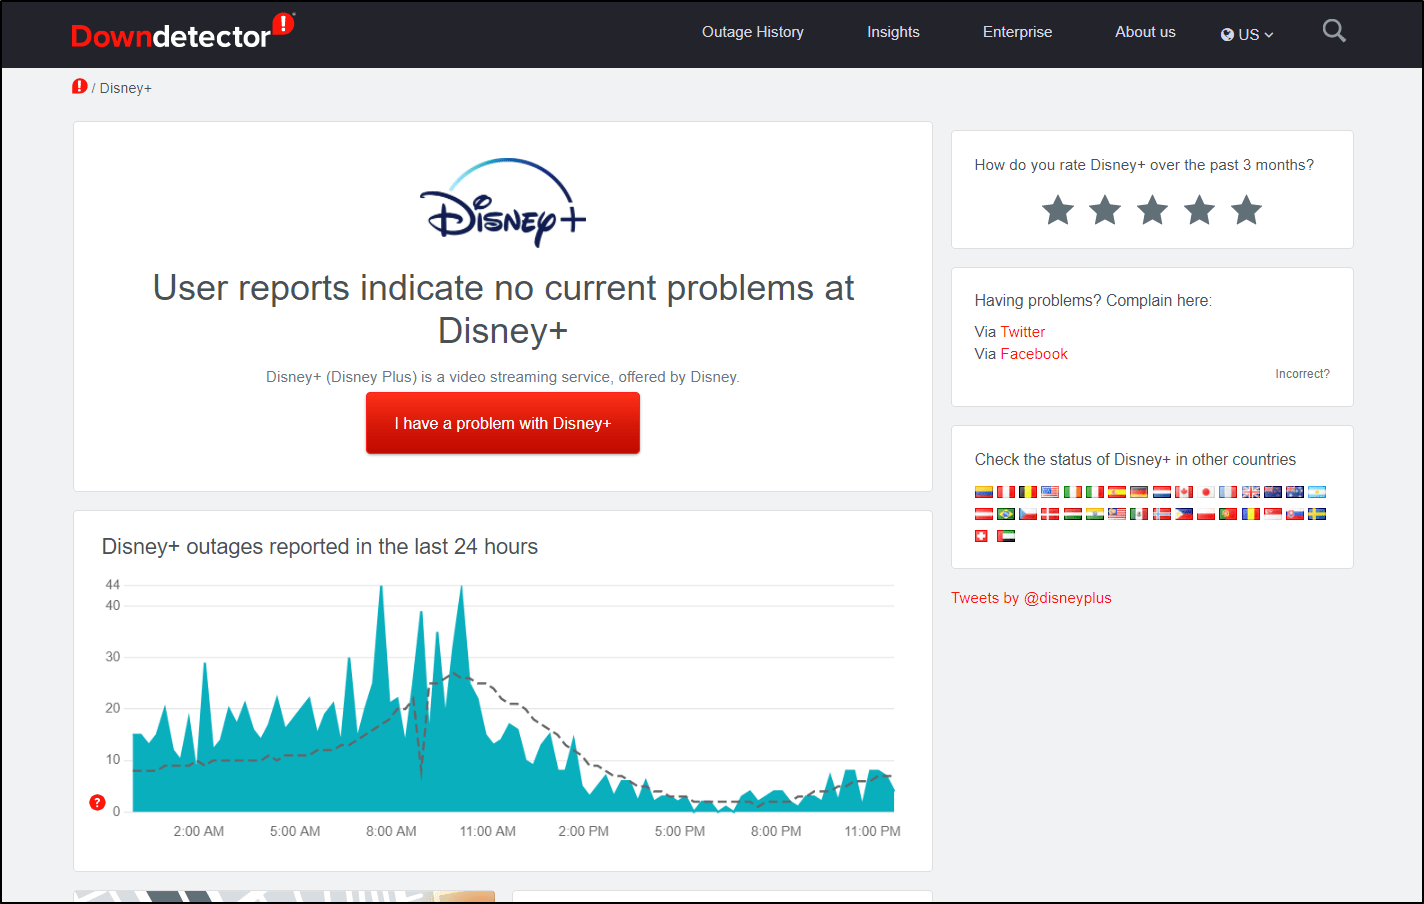This screenshot has height=904, width=1424.
Task: Complain via Facebook link
Action: pyautogui.click(x=1034, y=354)
